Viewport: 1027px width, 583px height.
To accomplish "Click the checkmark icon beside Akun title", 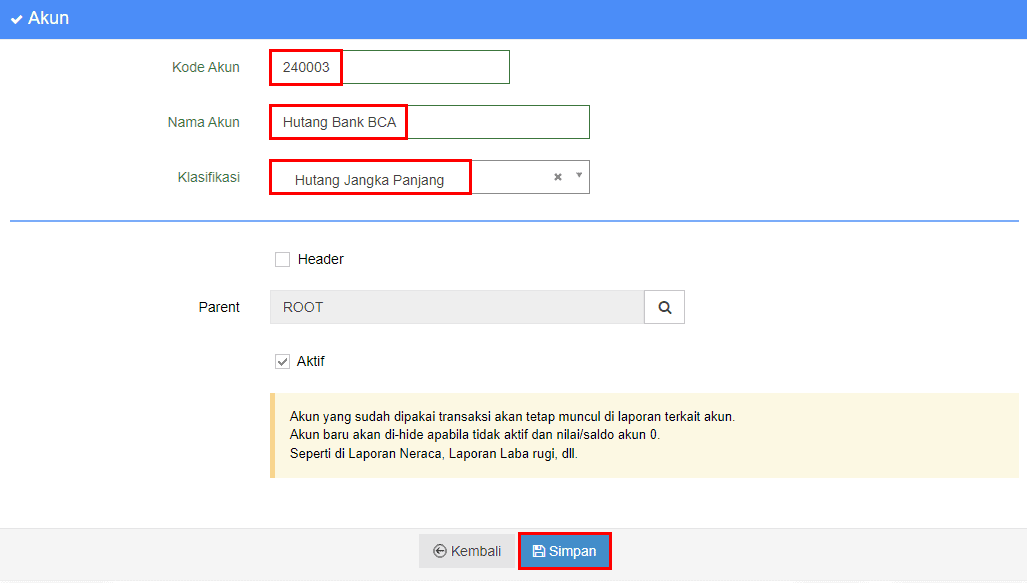I will (16, 19).
